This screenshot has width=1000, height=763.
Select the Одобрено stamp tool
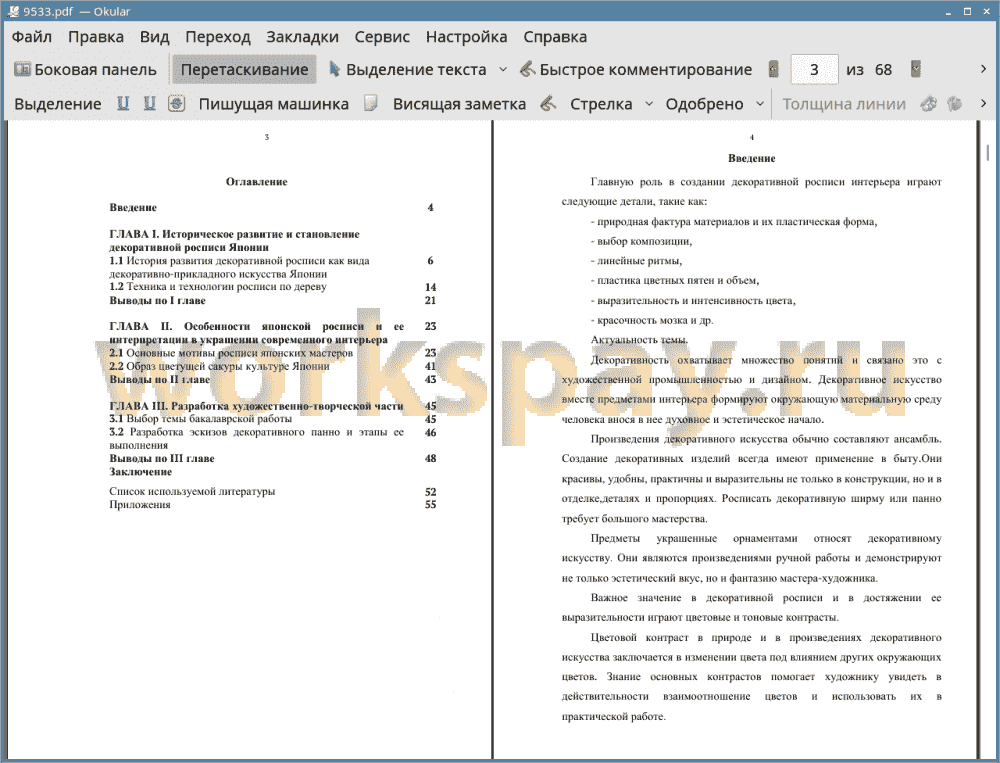704,104
